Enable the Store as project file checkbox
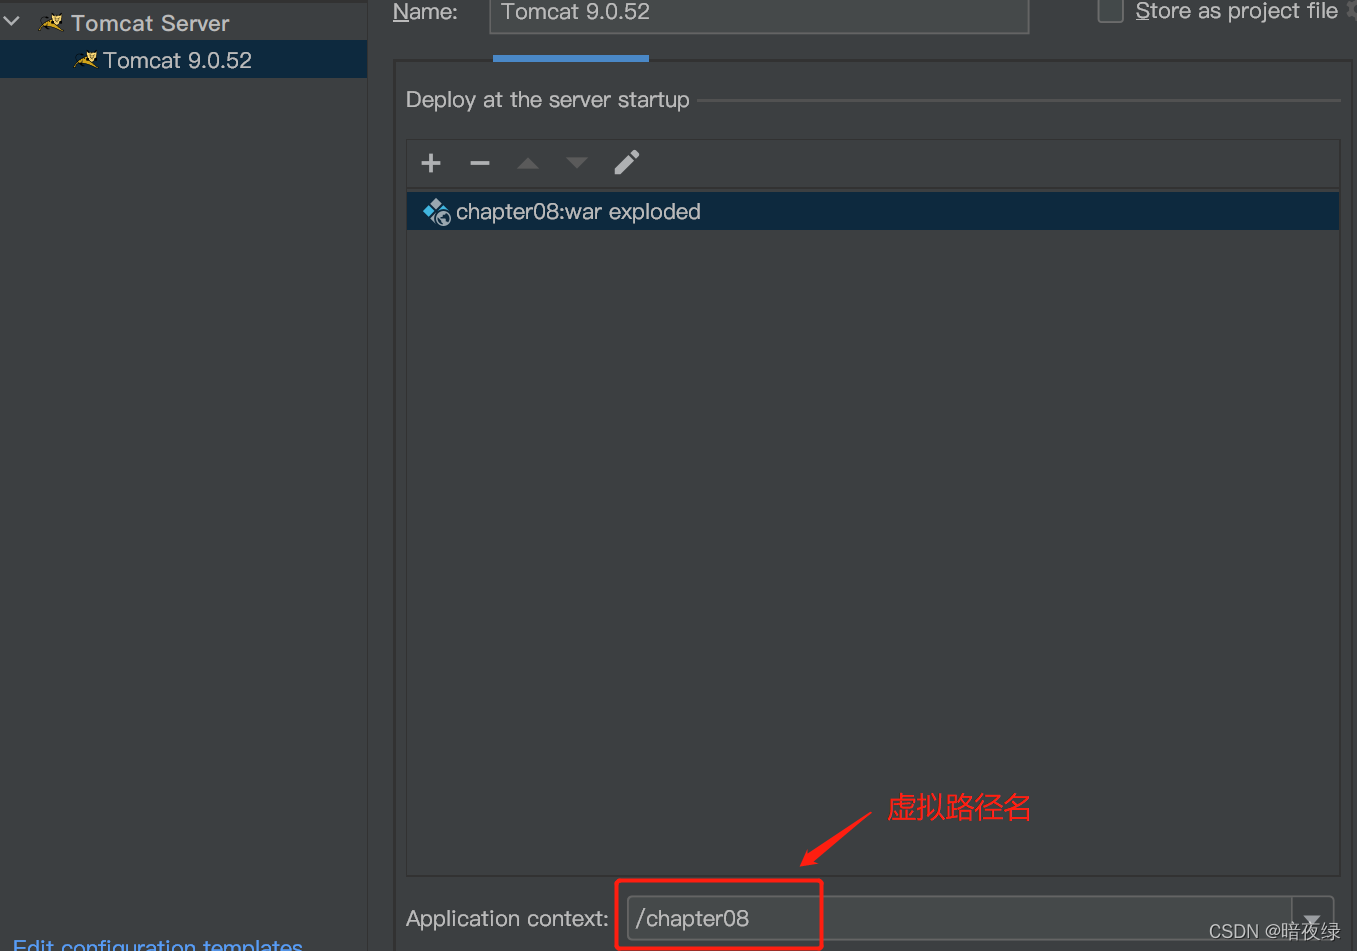The image size is (1357, 951). point(1111,11)
